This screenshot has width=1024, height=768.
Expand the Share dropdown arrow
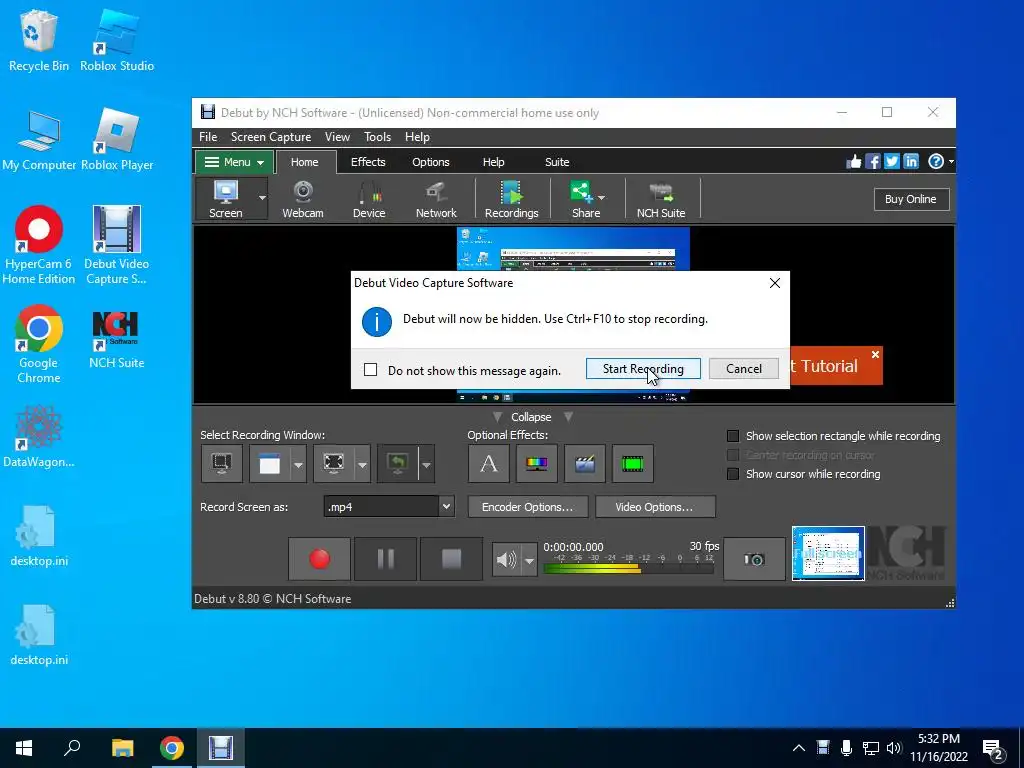[x=601, y=198]
